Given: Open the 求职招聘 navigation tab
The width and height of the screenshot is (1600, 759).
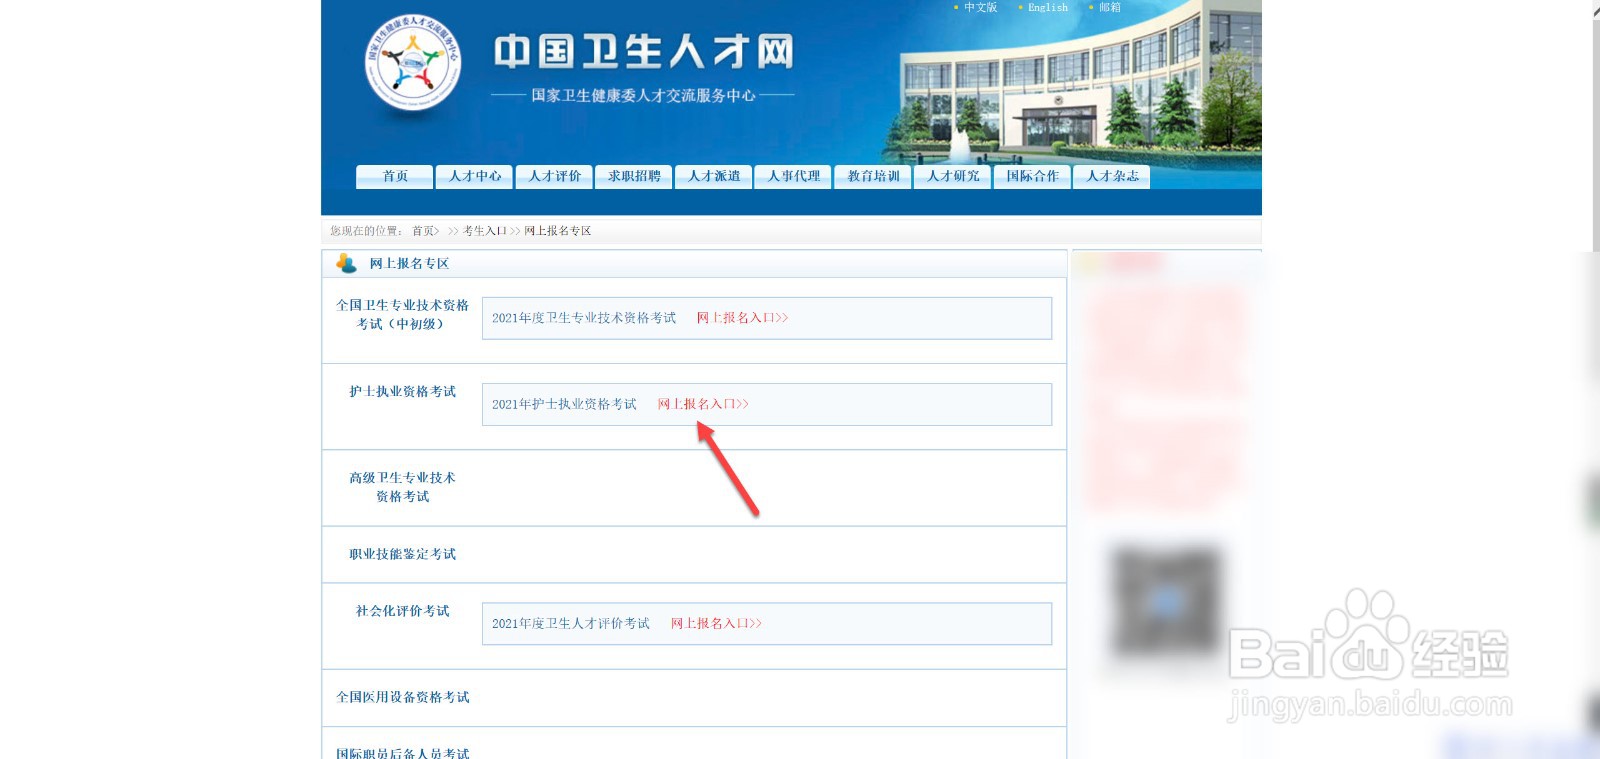Looking at the screenshot, I should point(634,176).
